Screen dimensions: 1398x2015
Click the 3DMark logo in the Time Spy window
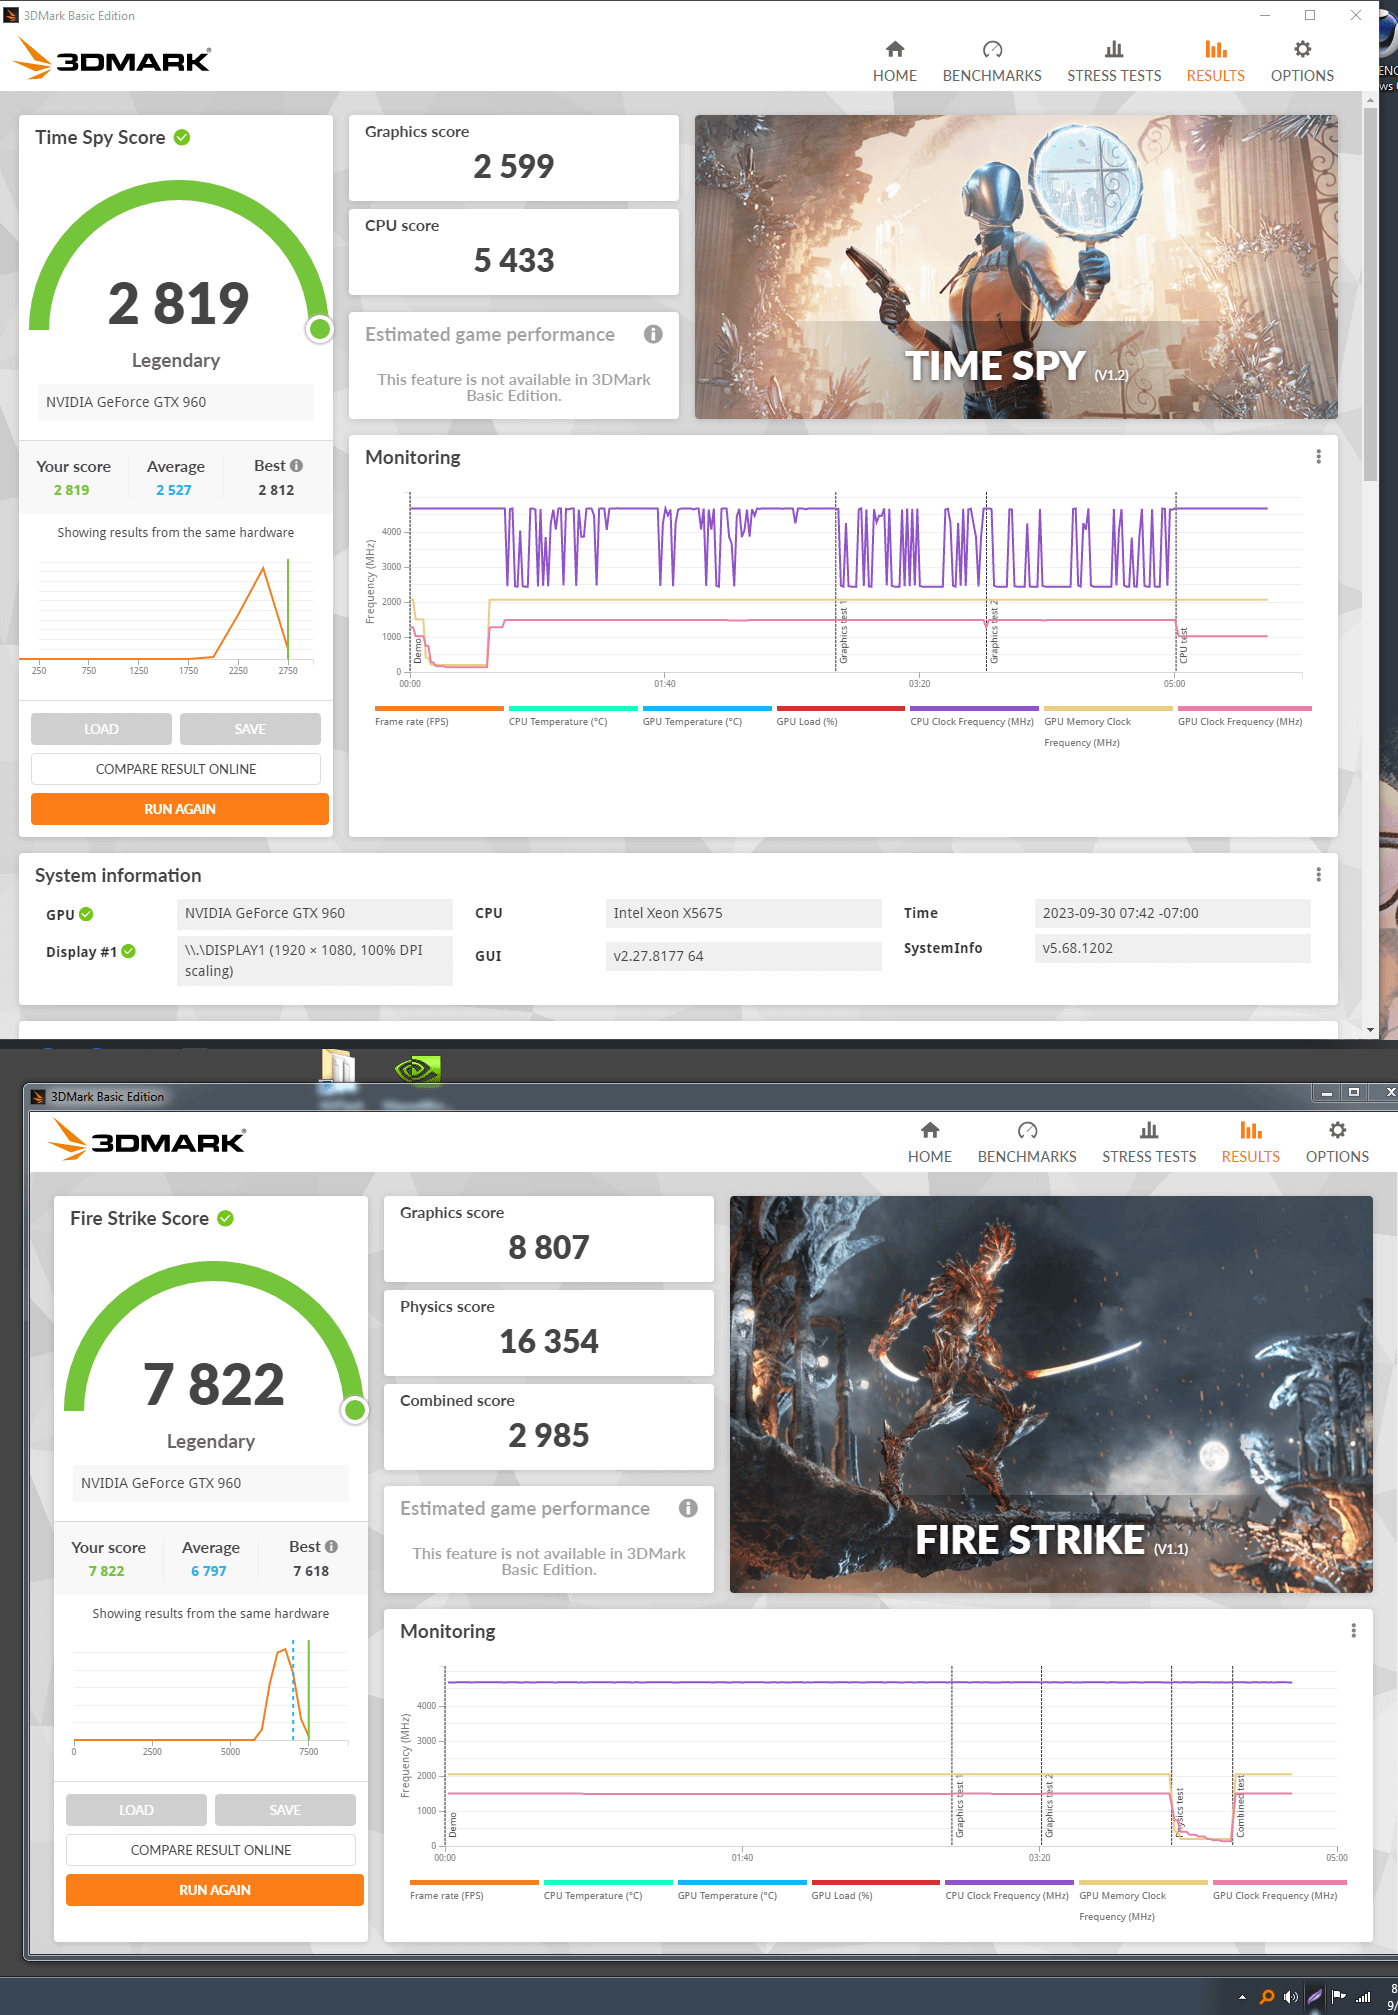[x=112, y=59]
